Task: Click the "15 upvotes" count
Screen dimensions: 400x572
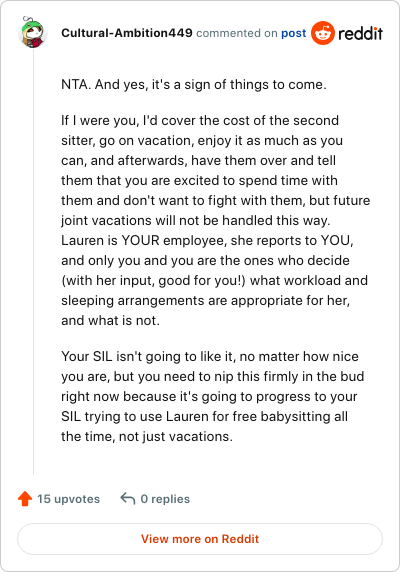Action: pyautogui.click(x=69, y=499)
